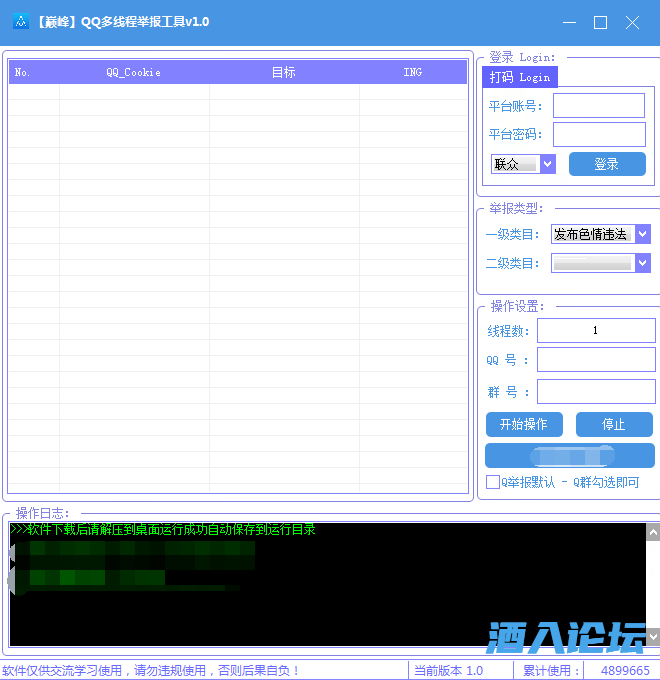Enable the Q举报默认 checkbox
The image size is (660, 680).
coord(493,482)
